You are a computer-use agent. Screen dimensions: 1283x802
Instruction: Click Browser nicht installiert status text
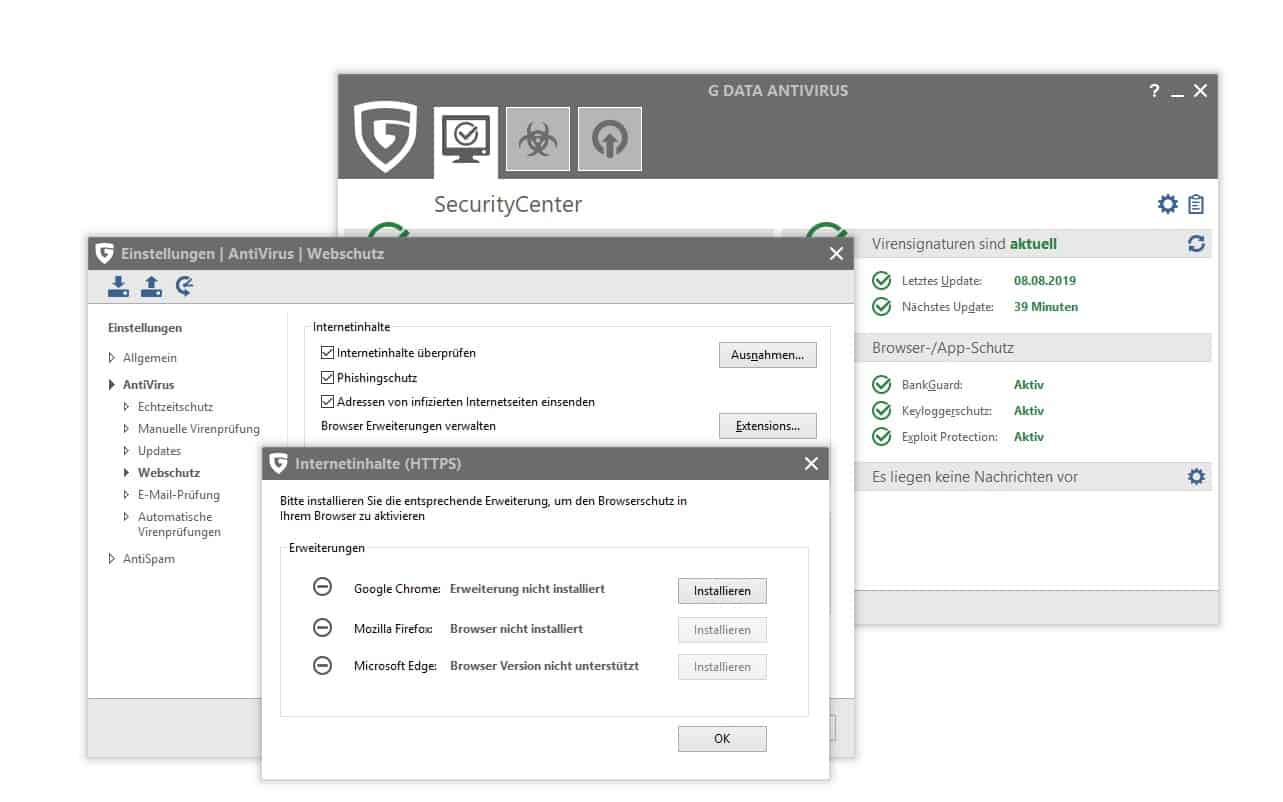pos(516,629)
